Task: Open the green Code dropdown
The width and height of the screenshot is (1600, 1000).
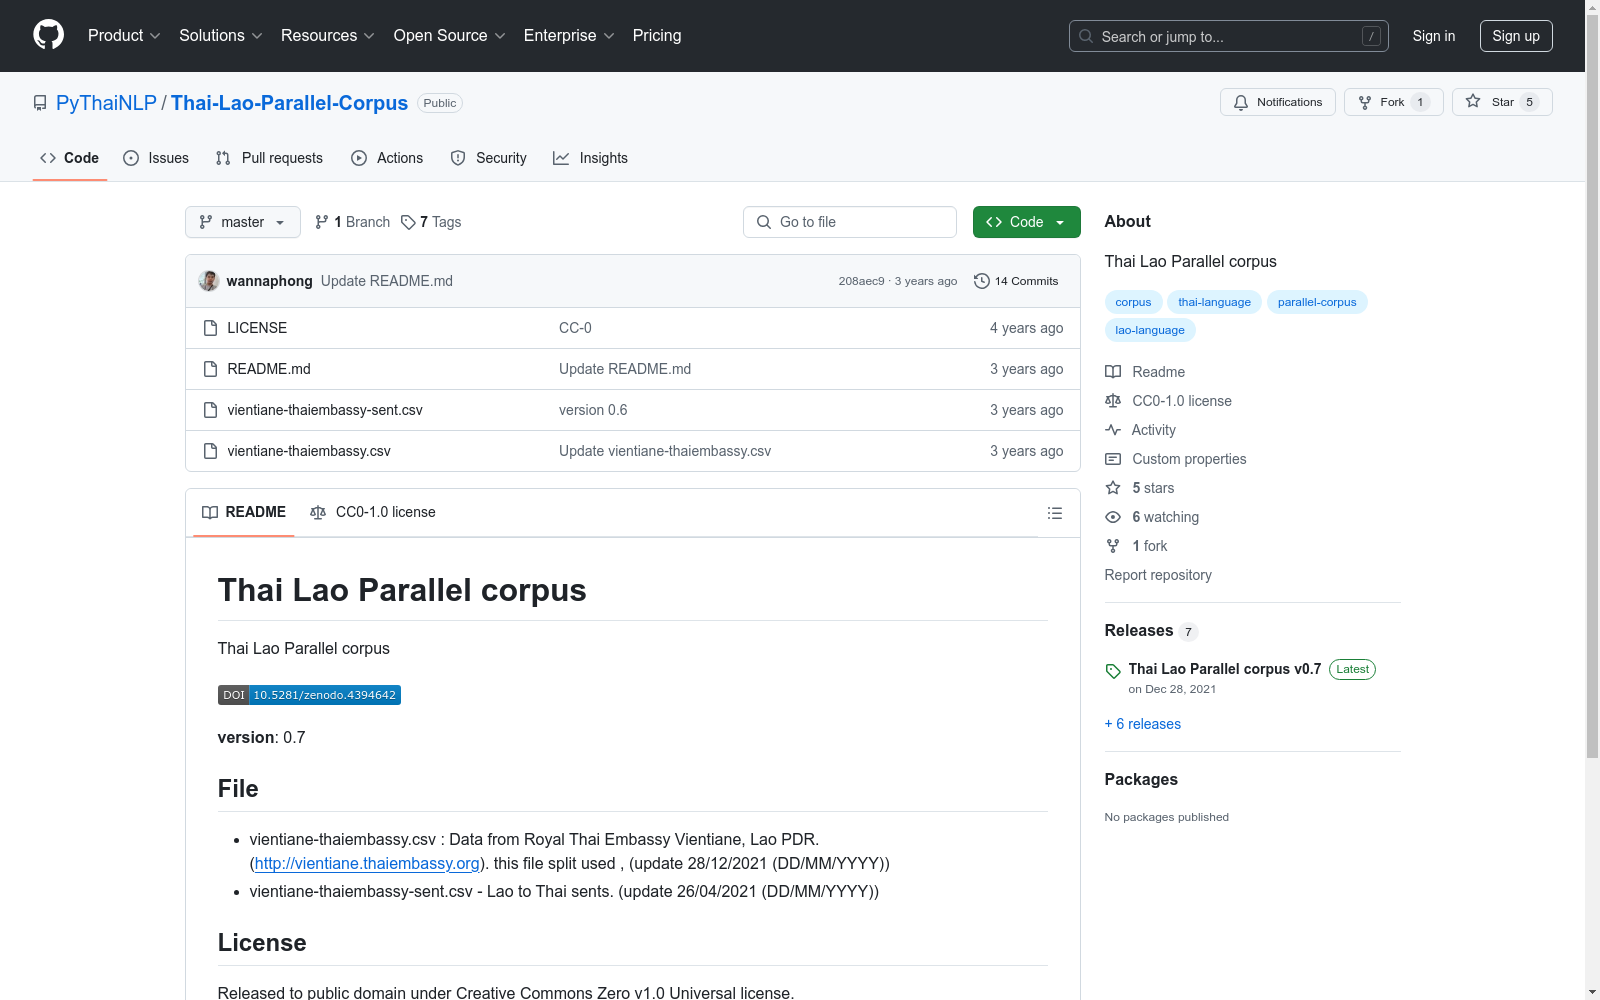Action: [x=1026, y=222]
